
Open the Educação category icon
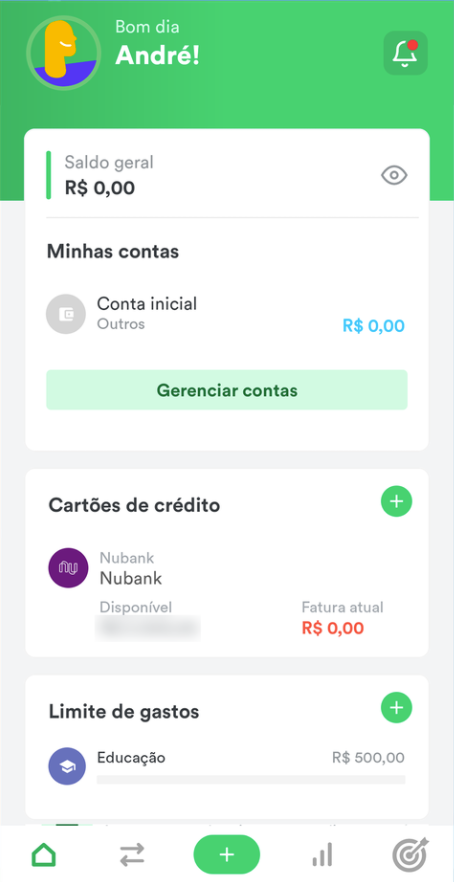pos(67,766)
